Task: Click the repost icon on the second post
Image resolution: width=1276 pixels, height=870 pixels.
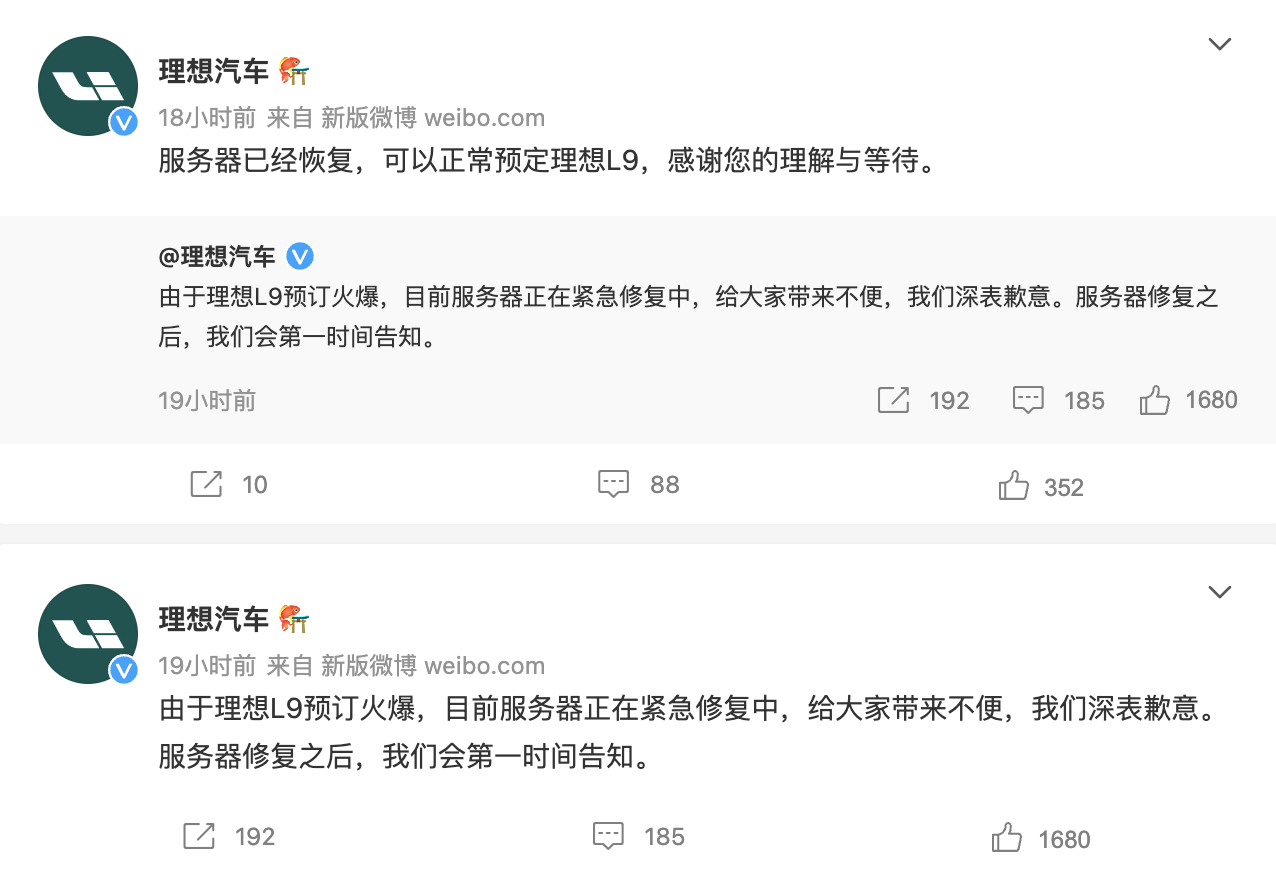Action: click(199, 836)
